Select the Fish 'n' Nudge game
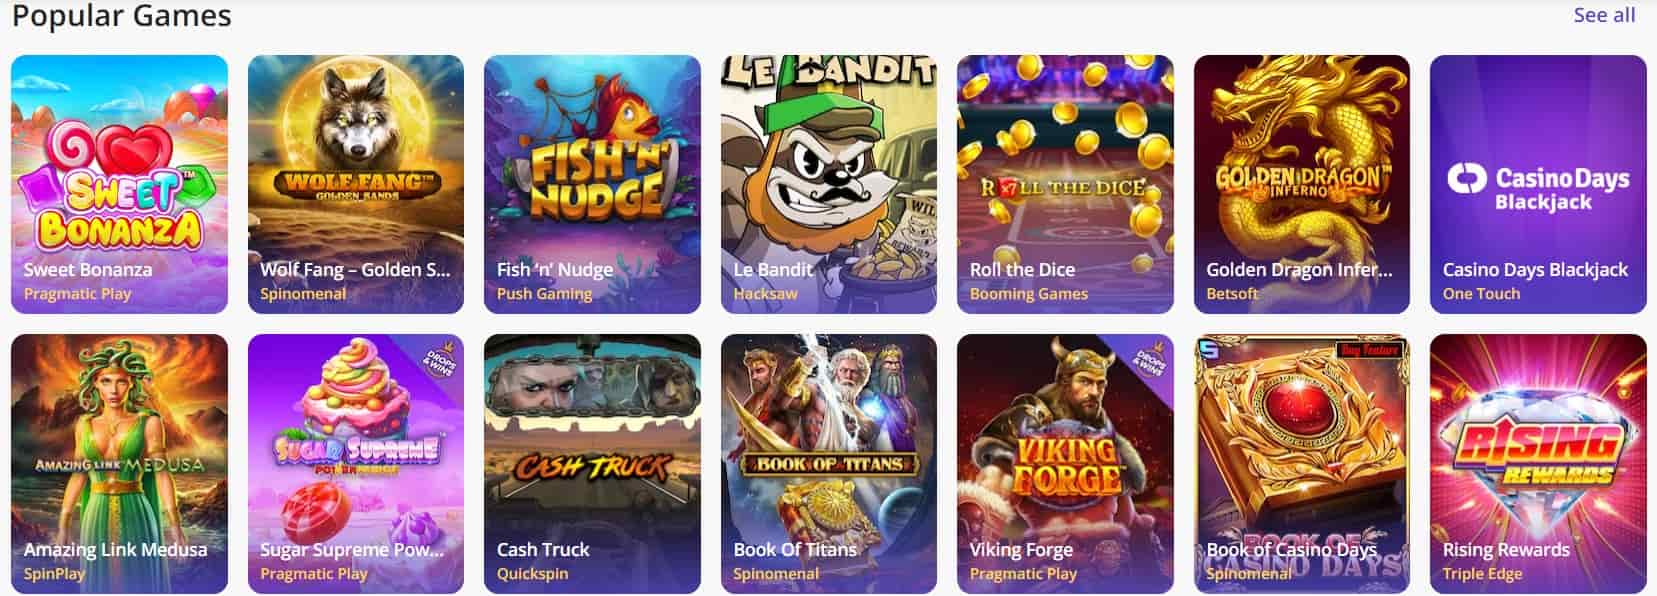The width and height of the screenshot is (1657, 596). coord(592,184)
